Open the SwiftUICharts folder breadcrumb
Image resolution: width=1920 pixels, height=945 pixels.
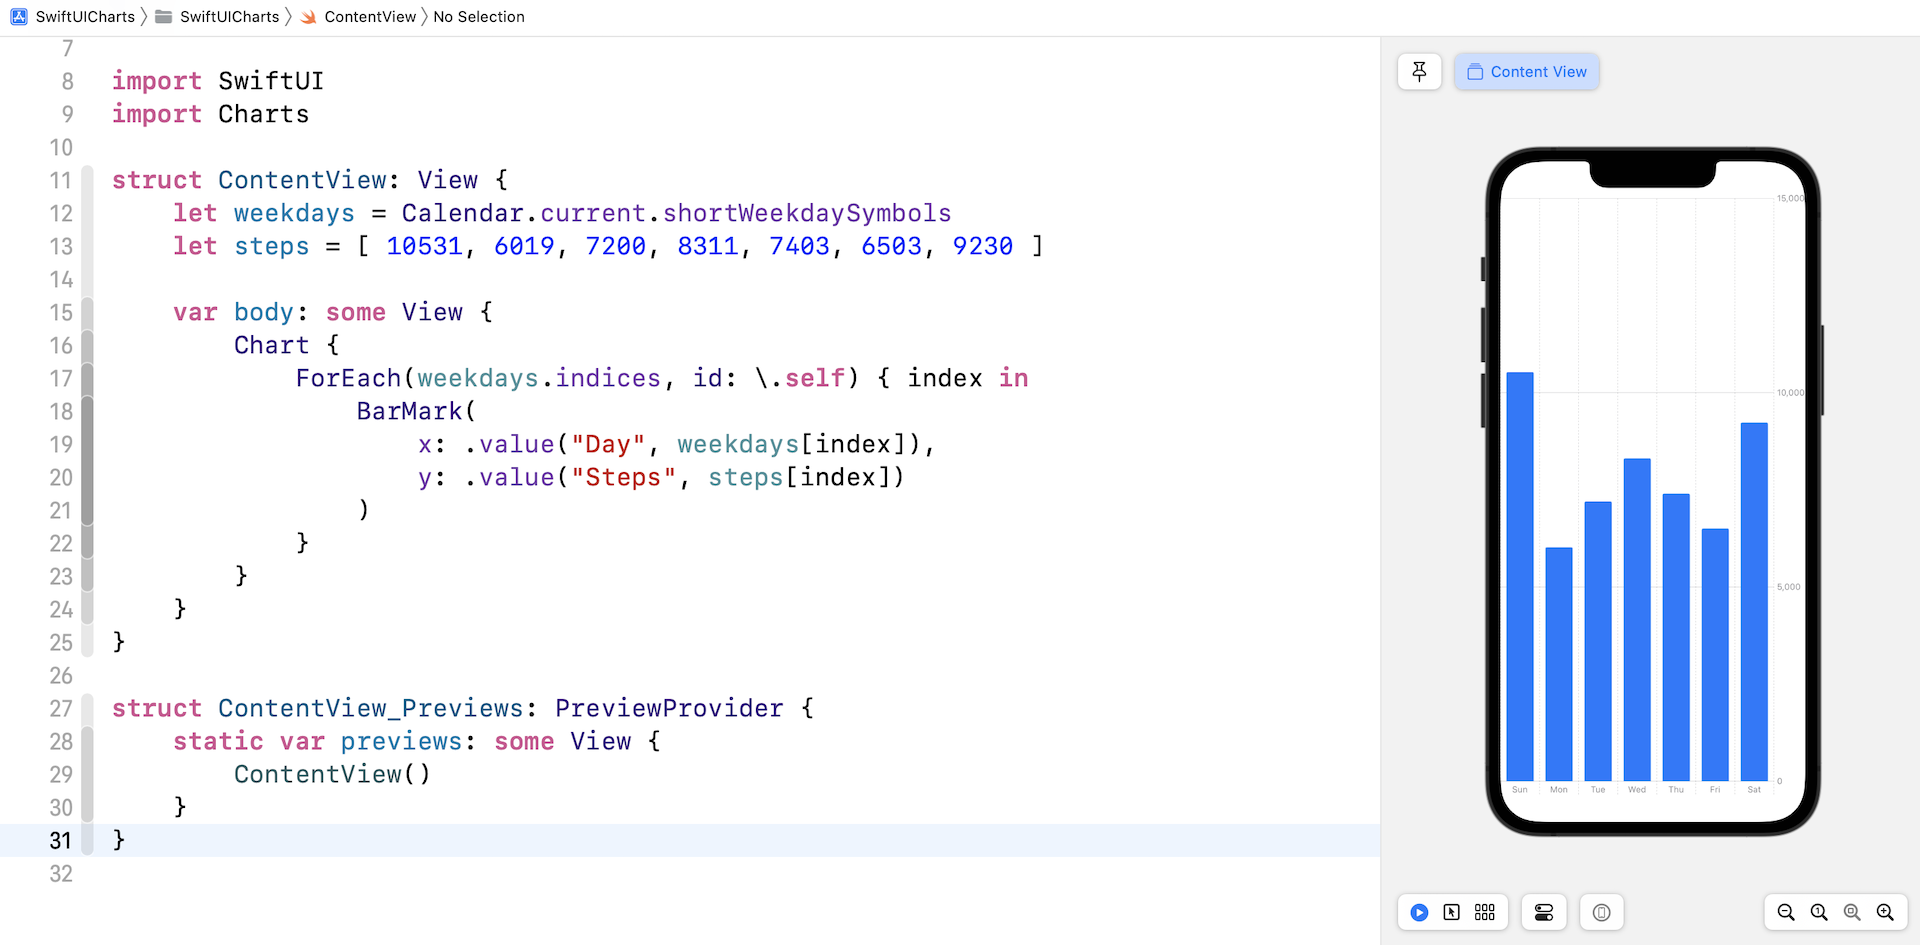(218, 17)
